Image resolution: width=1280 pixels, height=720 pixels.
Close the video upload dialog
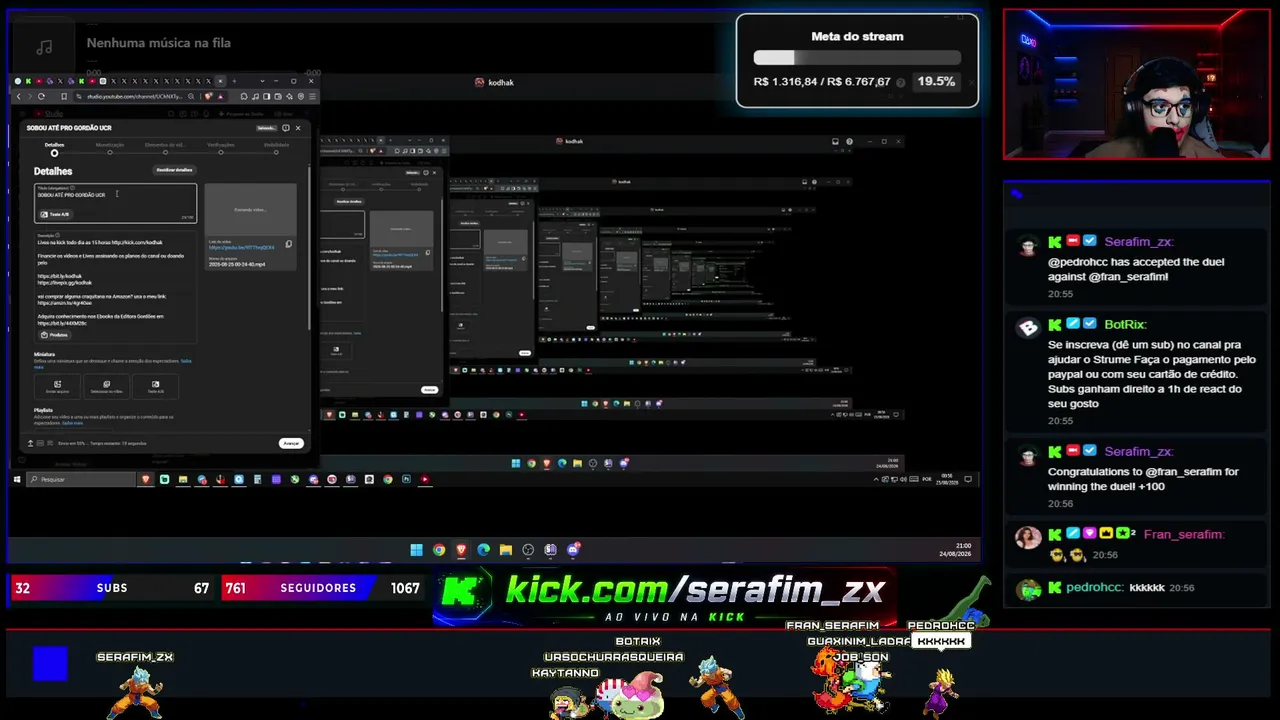[x=298, y=128]
